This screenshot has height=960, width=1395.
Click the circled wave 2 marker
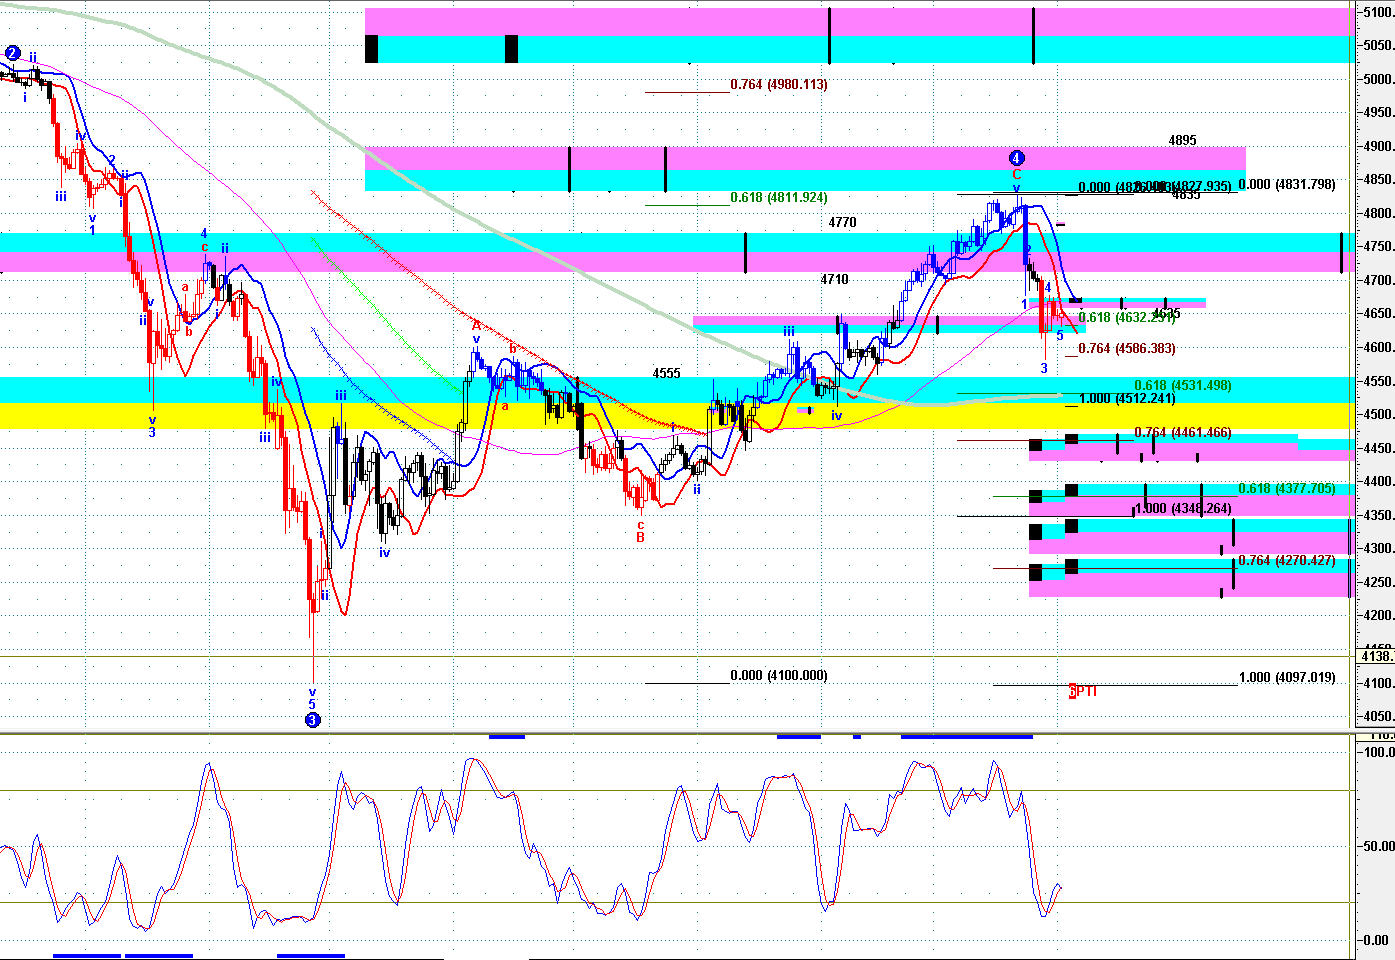click(12, 53)
